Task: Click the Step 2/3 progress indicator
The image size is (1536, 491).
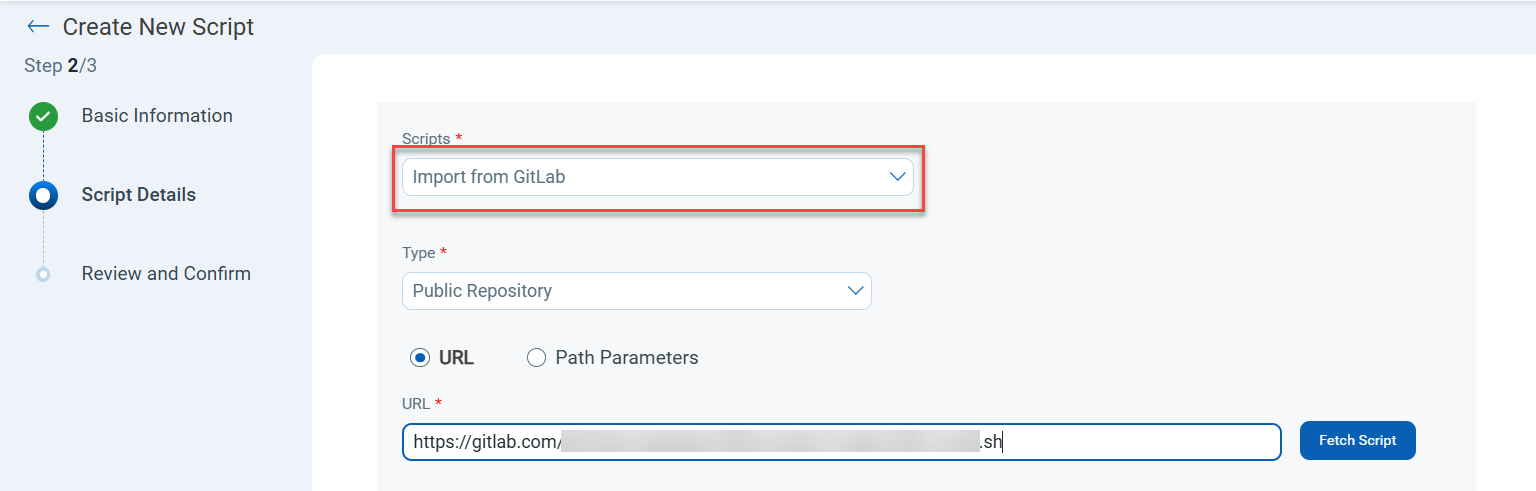Action: (60, 66)
